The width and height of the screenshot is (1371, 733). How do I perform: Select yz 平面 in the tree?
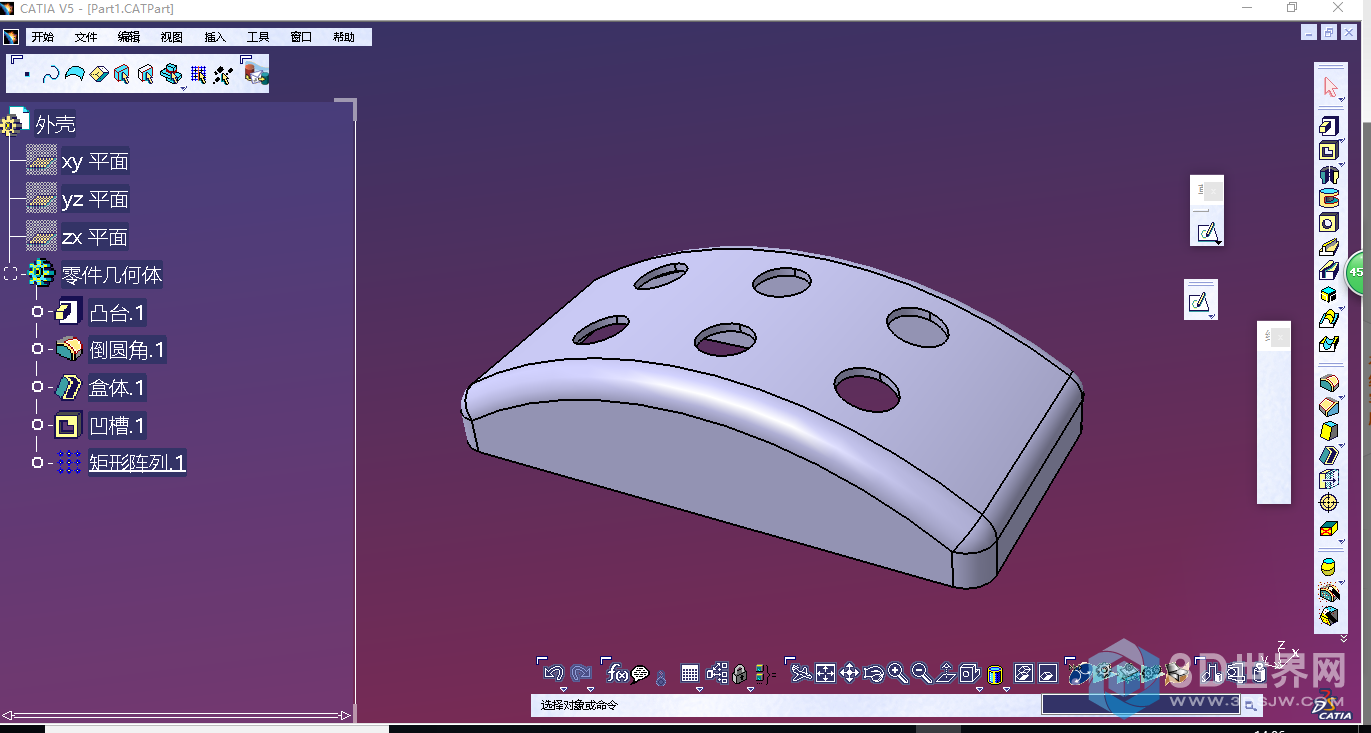pyautogui.click(x=95, y=200)
